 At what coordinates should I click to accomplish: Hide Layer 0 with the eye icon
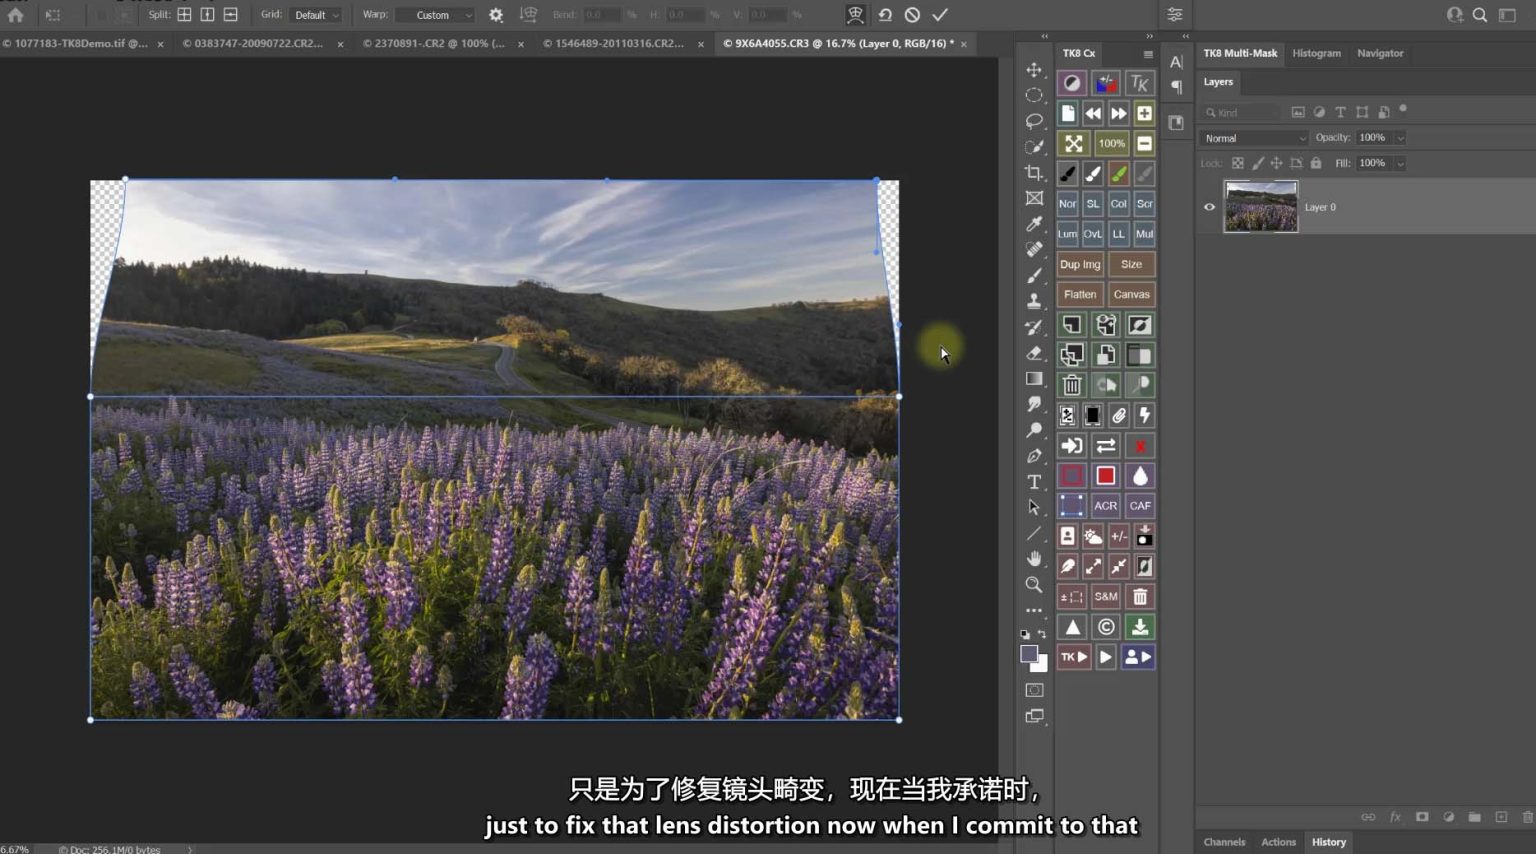coord(1209,207)
